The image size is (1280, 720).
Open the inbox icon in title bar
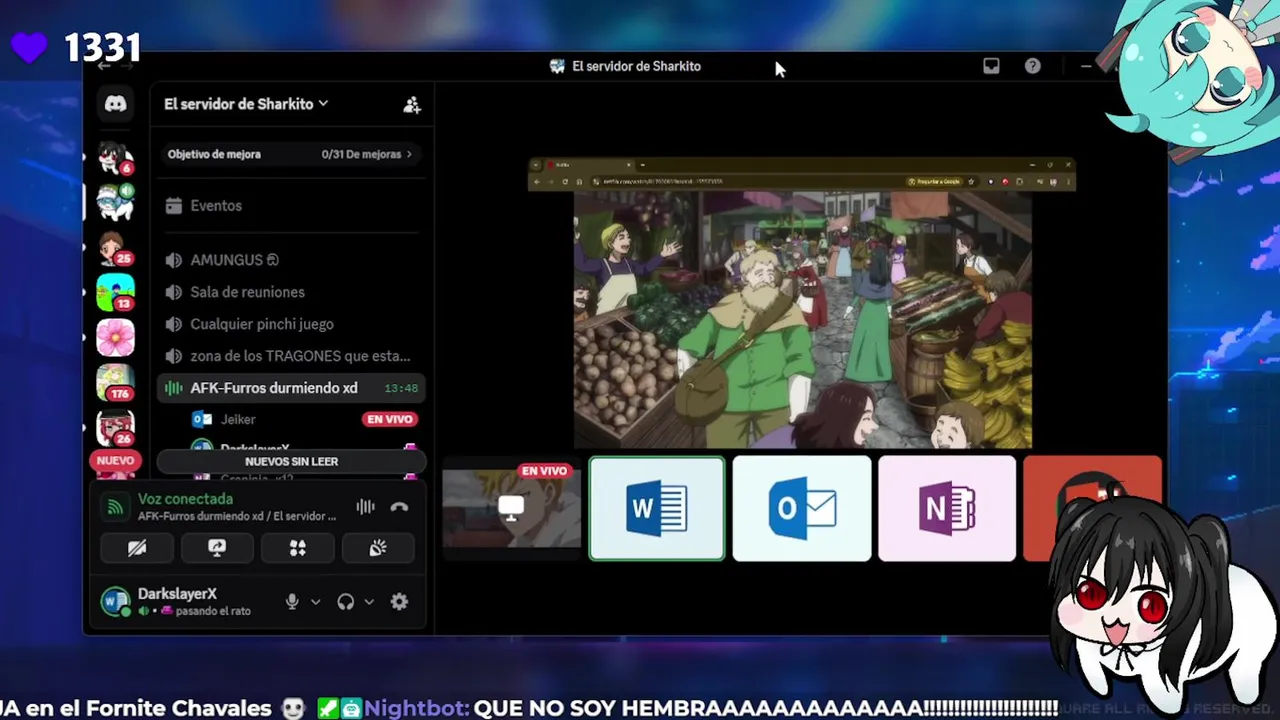tap(991, 66)
